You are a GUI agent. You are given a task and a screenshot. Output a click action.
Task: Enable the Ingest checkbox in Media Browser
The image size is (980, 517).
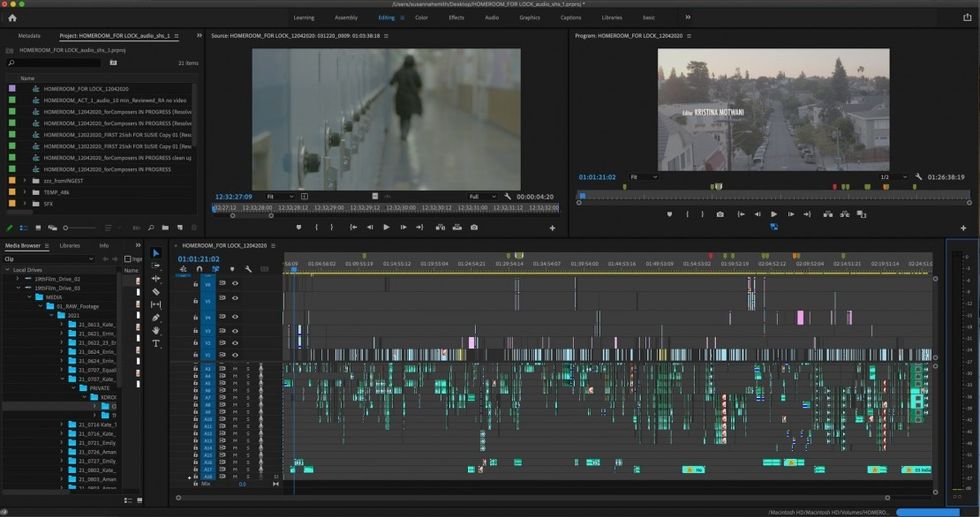(128, 259)
